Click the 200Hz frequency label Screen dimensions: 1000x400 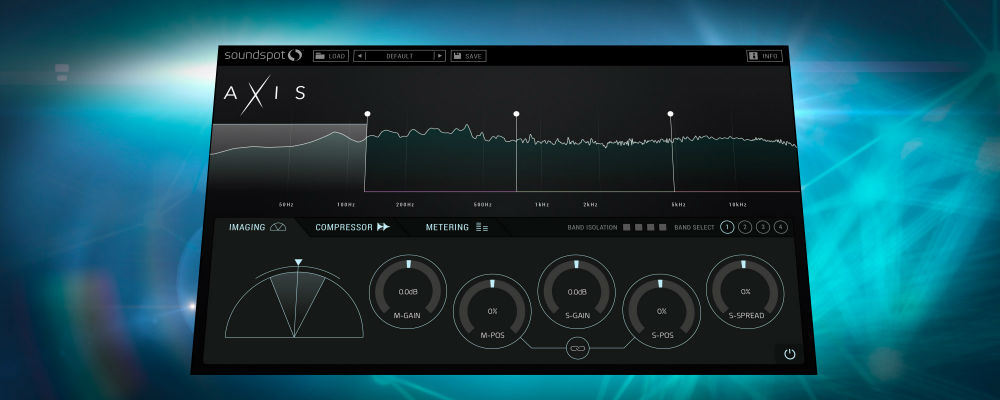[405, 205]
